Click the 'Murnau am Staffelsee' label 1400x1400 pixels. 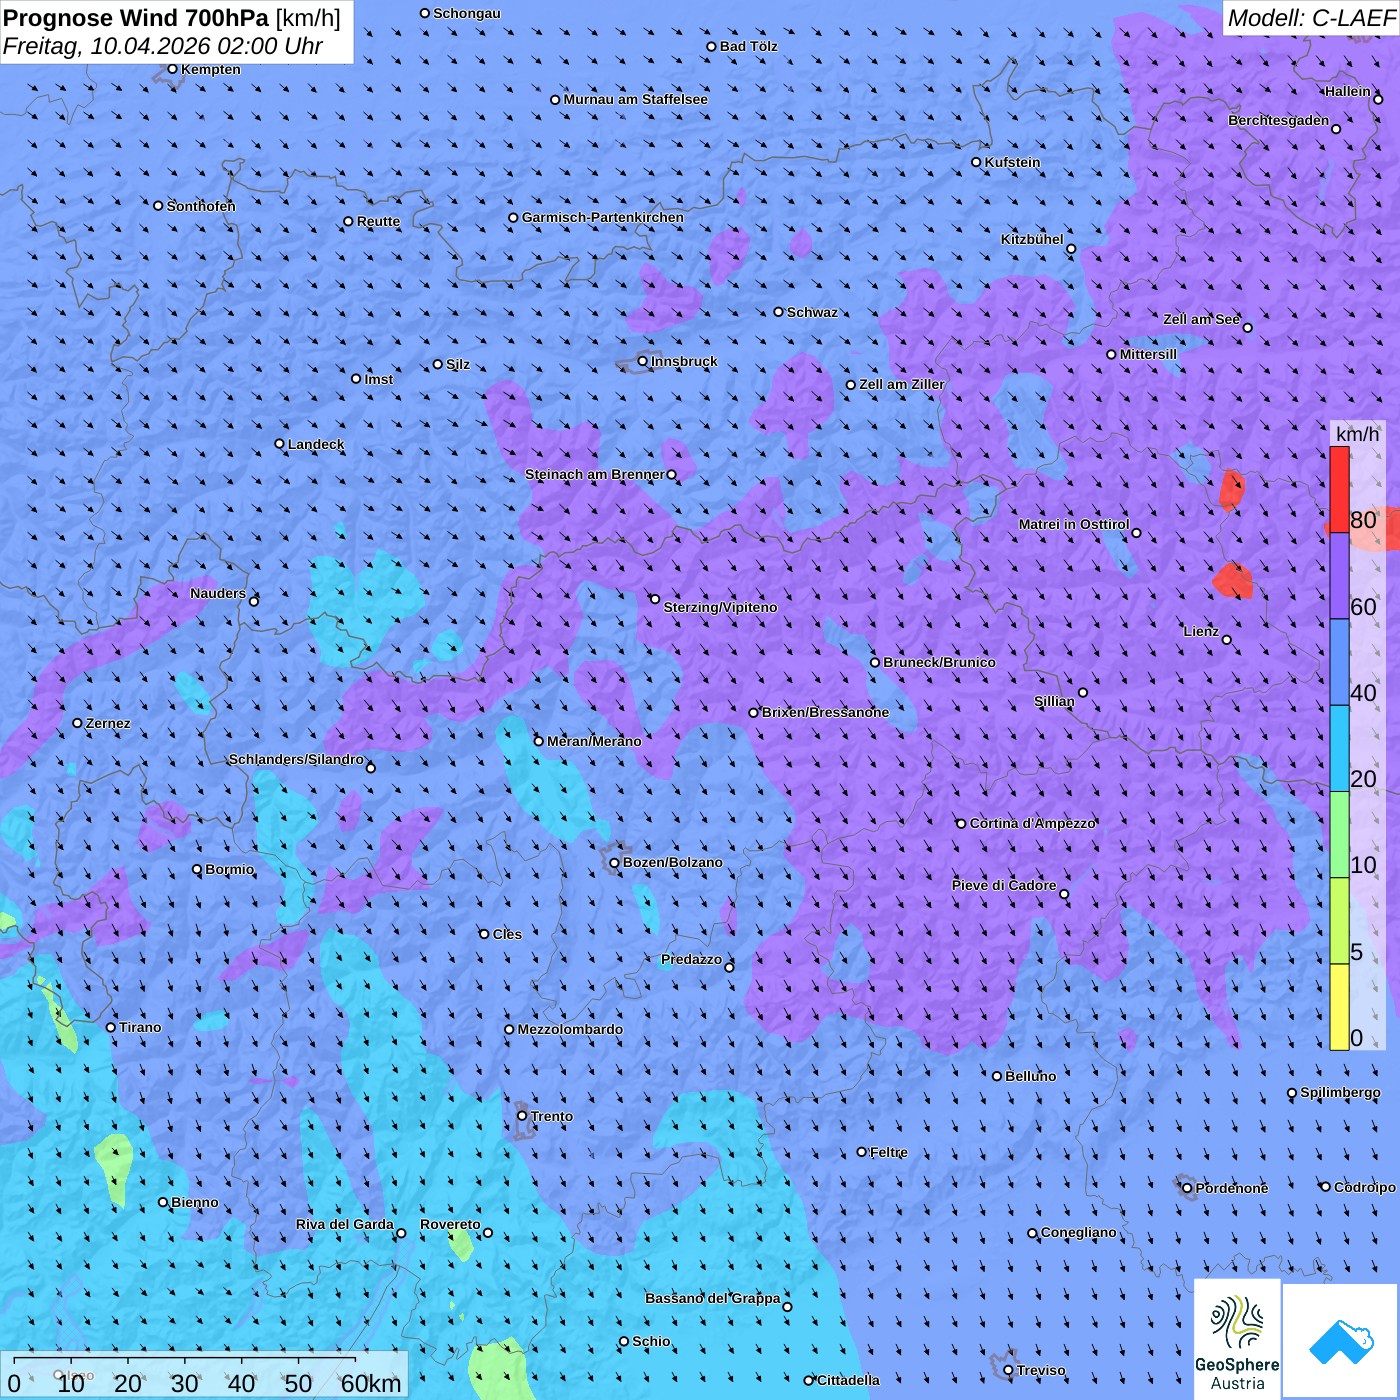[x=635, y=99]
